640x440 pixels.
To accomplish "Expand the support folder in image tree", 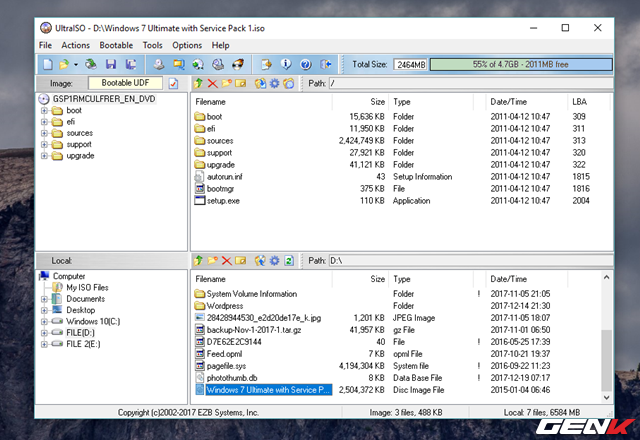I will click(x=44, y=144).
